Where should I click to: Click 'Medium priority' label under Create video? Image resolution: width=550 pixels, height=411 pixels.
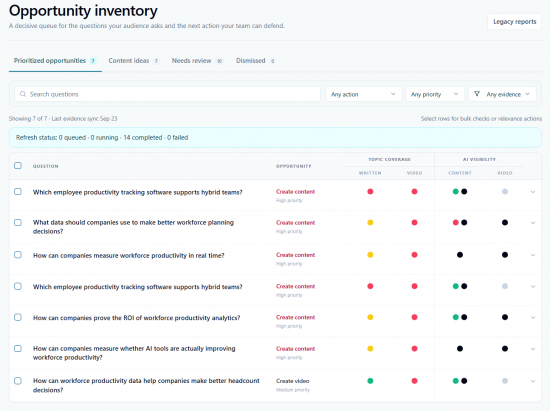(293, 390)
